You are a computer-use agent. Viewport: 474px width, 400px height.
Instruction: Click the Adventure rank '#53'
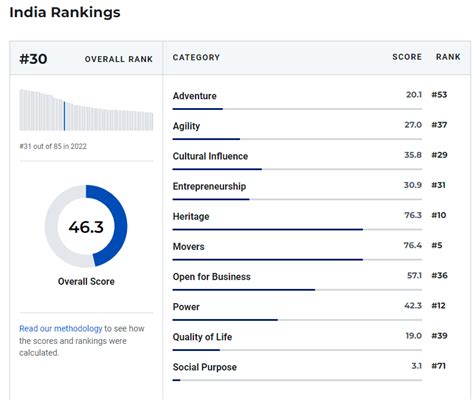(439, 95)
